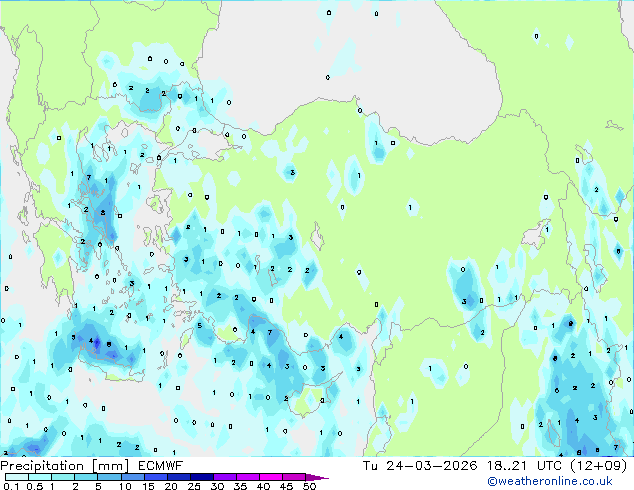Click the '25' legend scale label

tap(194, 486)
